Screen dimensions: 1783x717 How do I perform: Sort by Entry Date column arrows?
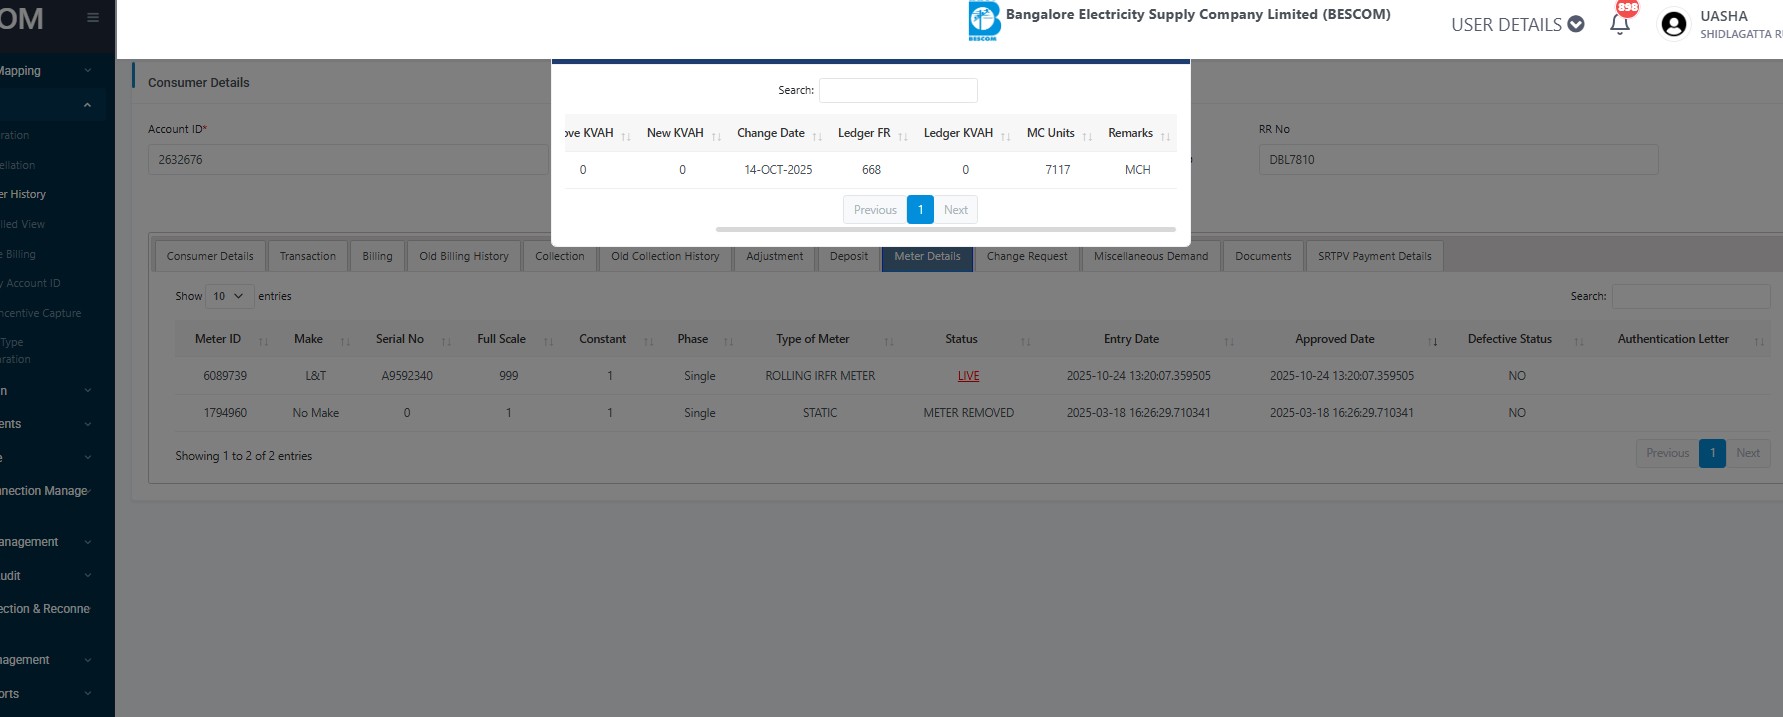pyautogui.click(x=1229, y=341)
